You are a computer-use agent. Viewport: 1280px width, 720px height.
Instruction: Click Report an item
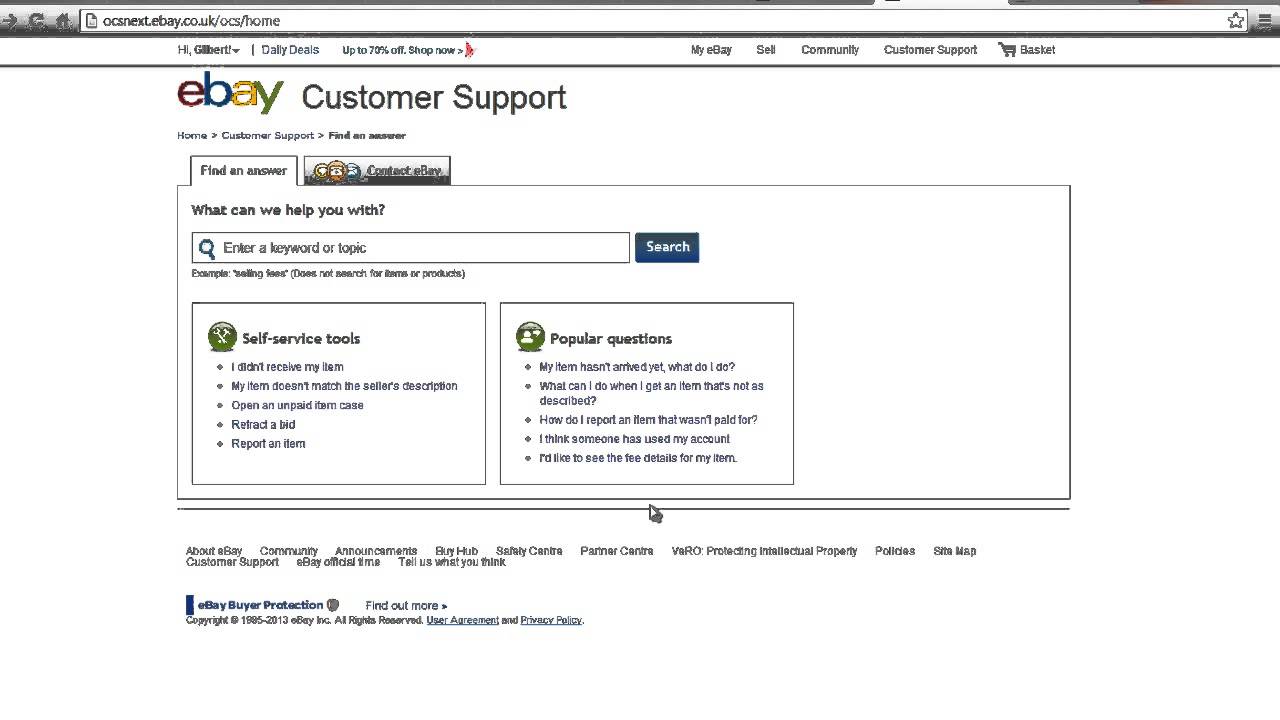[x=268, y=443]
